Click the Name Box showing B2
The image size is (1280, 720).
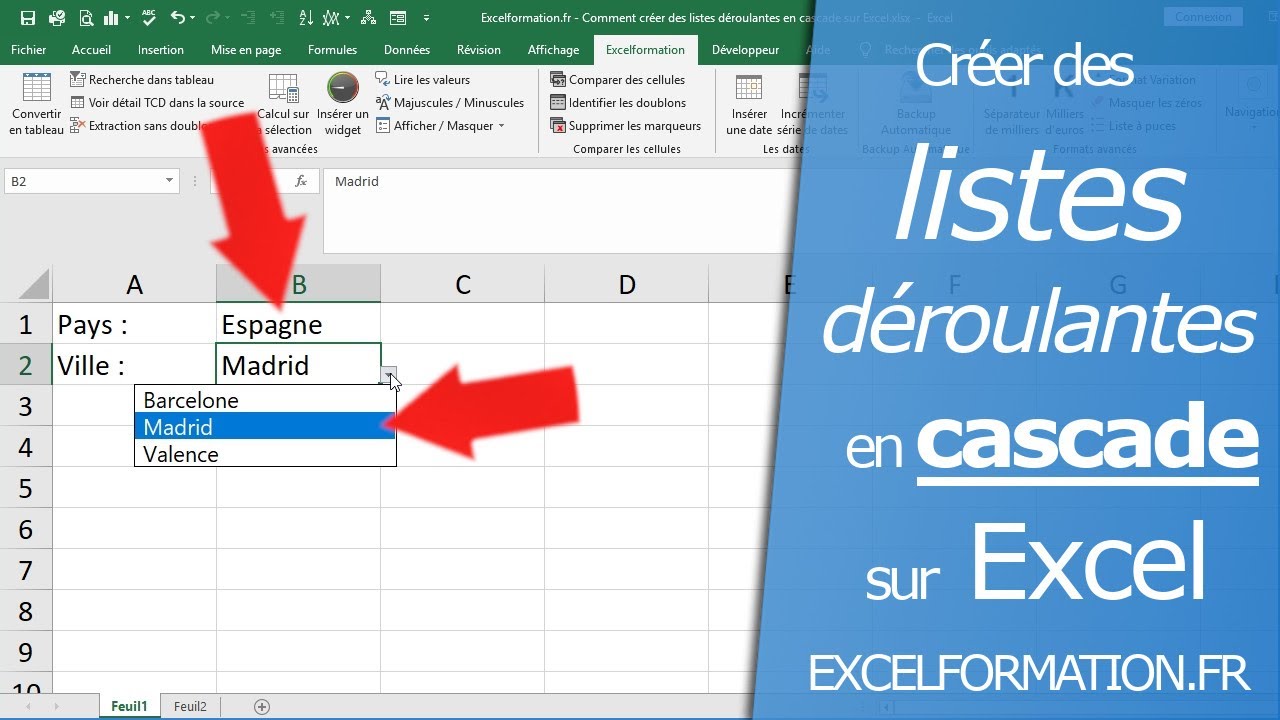[x=83, y=181]
